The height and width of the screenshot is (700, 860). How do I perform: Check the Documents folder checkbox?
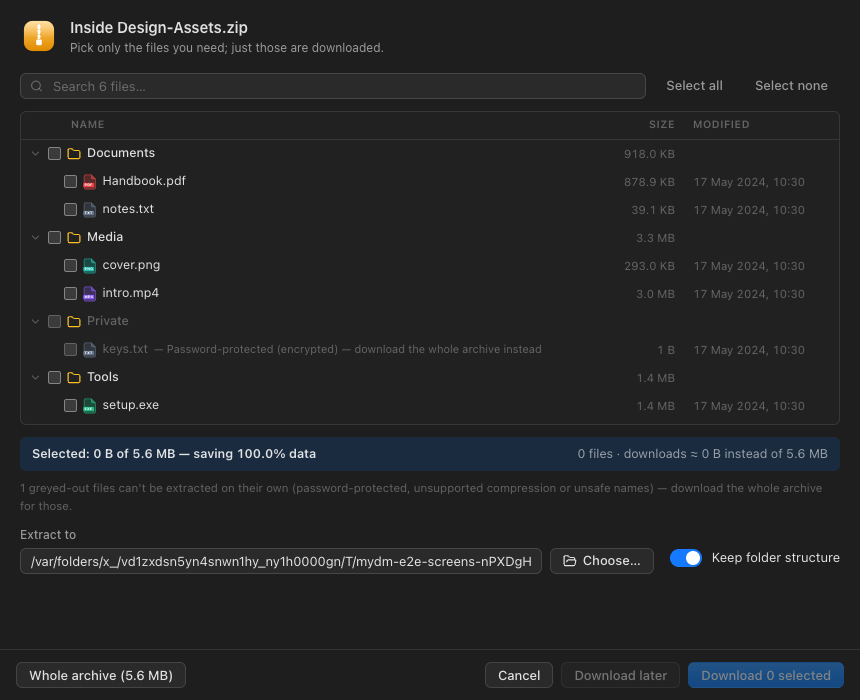tap(54, 154)
